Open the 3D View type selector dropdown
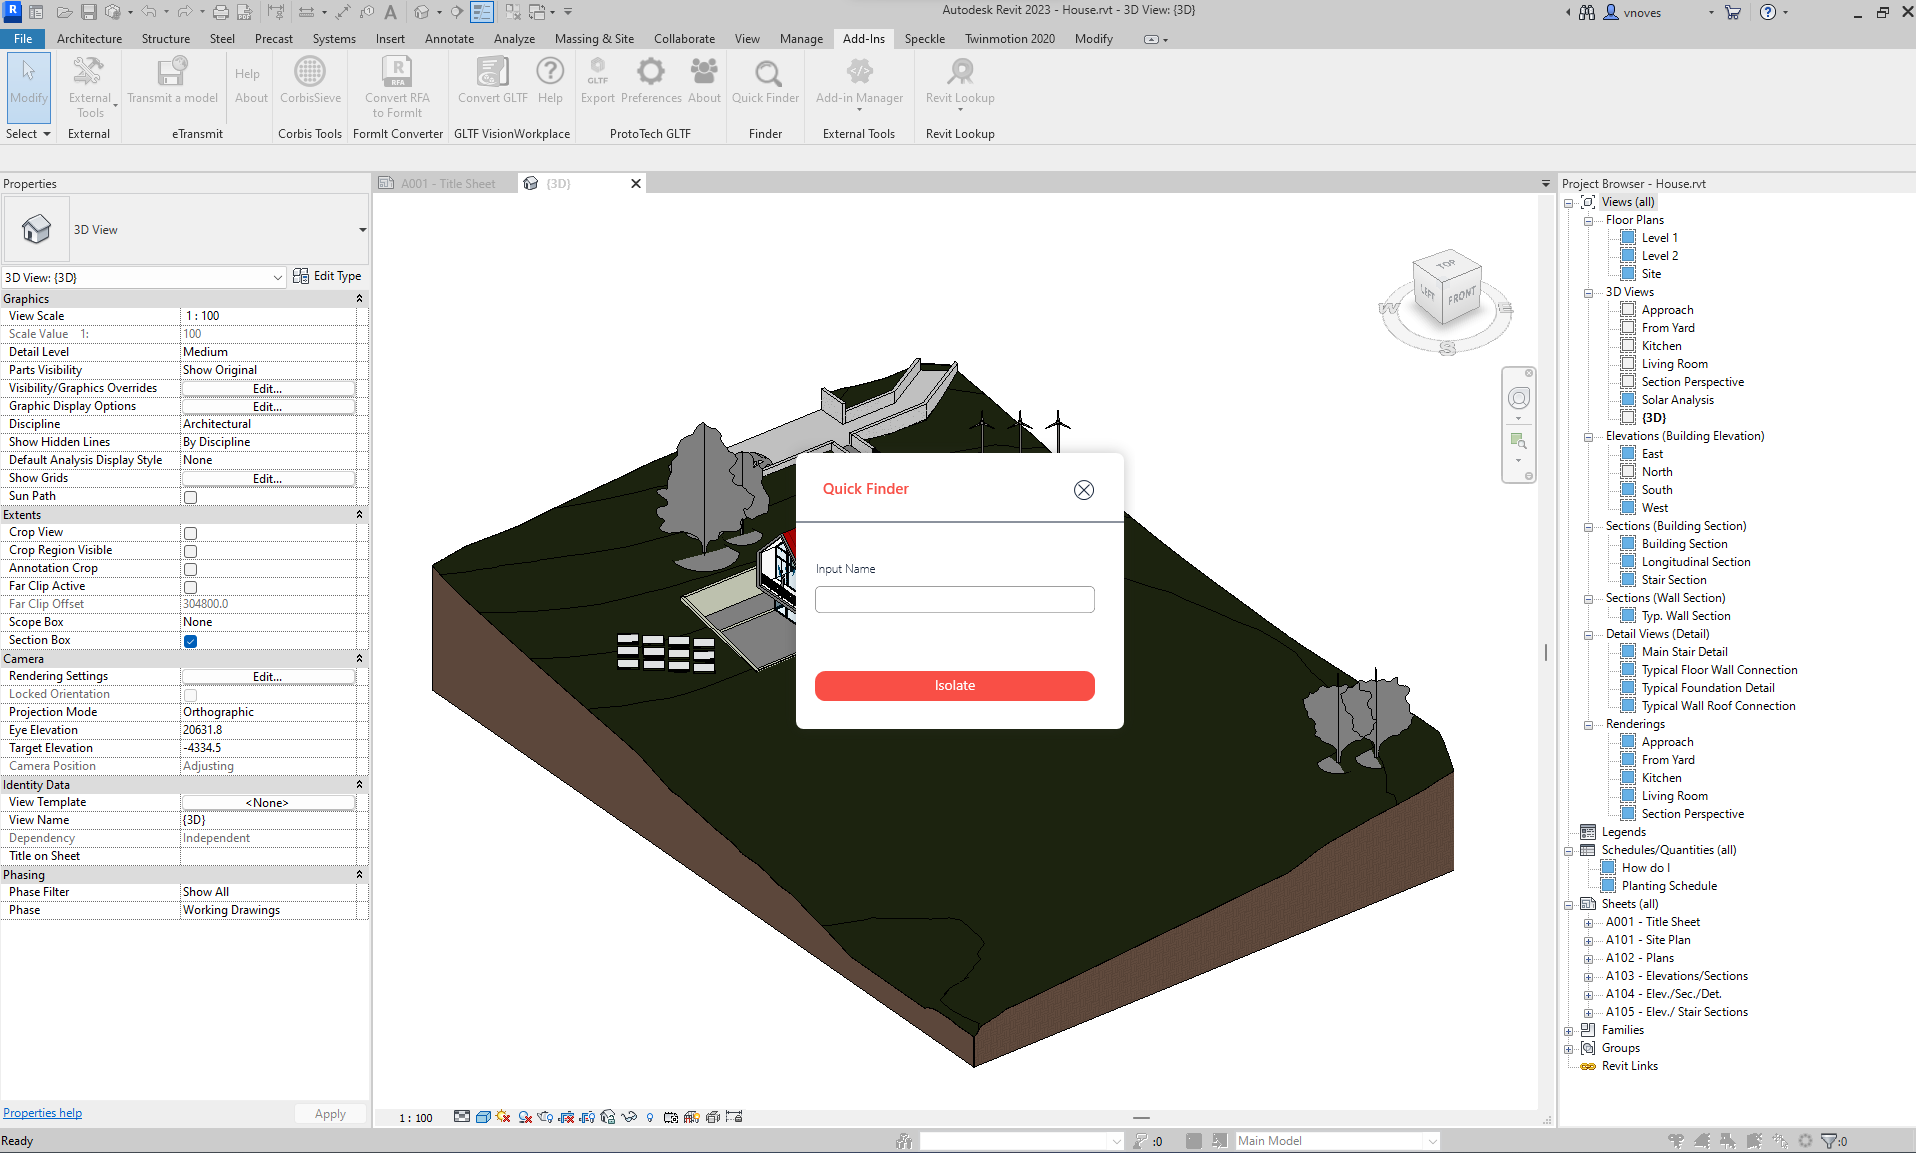This screenshot has height=1153, width=1916. 362,230
